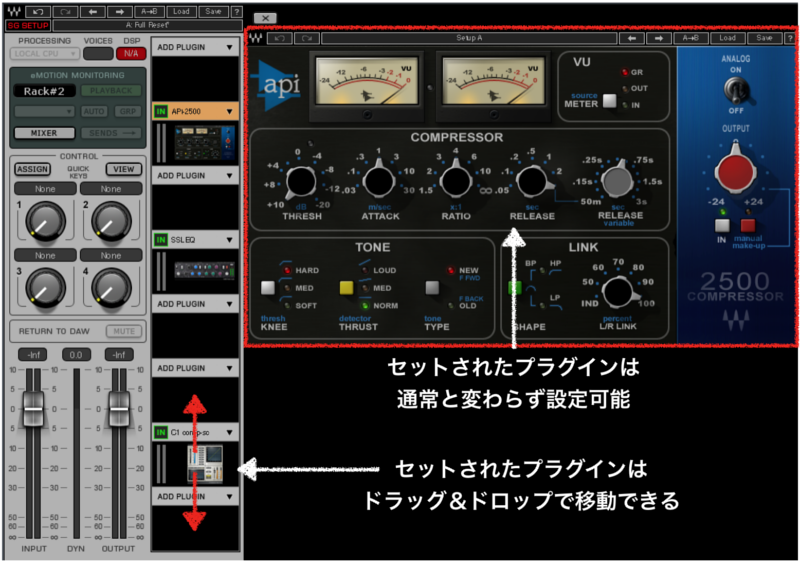Click the OUTPUT fader handle
This screenshot has width=800, height=565.
click(119, 409)
